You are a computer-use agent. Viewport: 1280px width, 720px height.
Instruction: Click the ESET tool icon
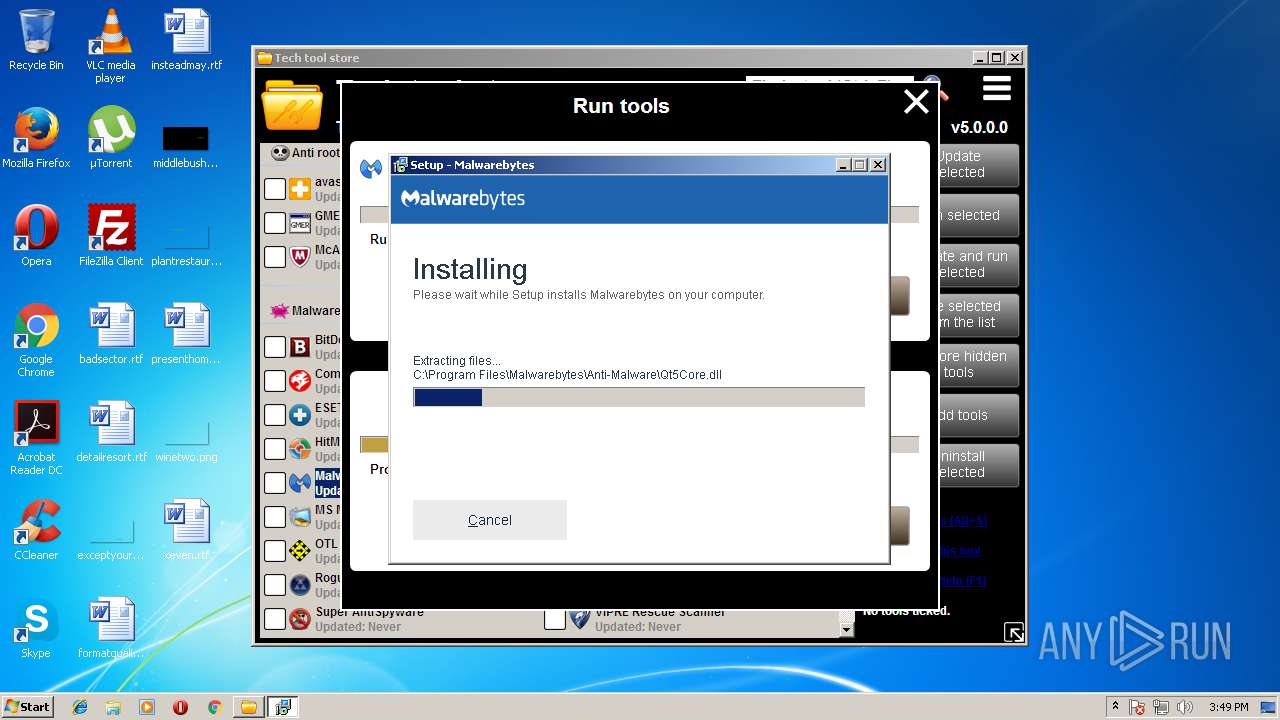300,415
